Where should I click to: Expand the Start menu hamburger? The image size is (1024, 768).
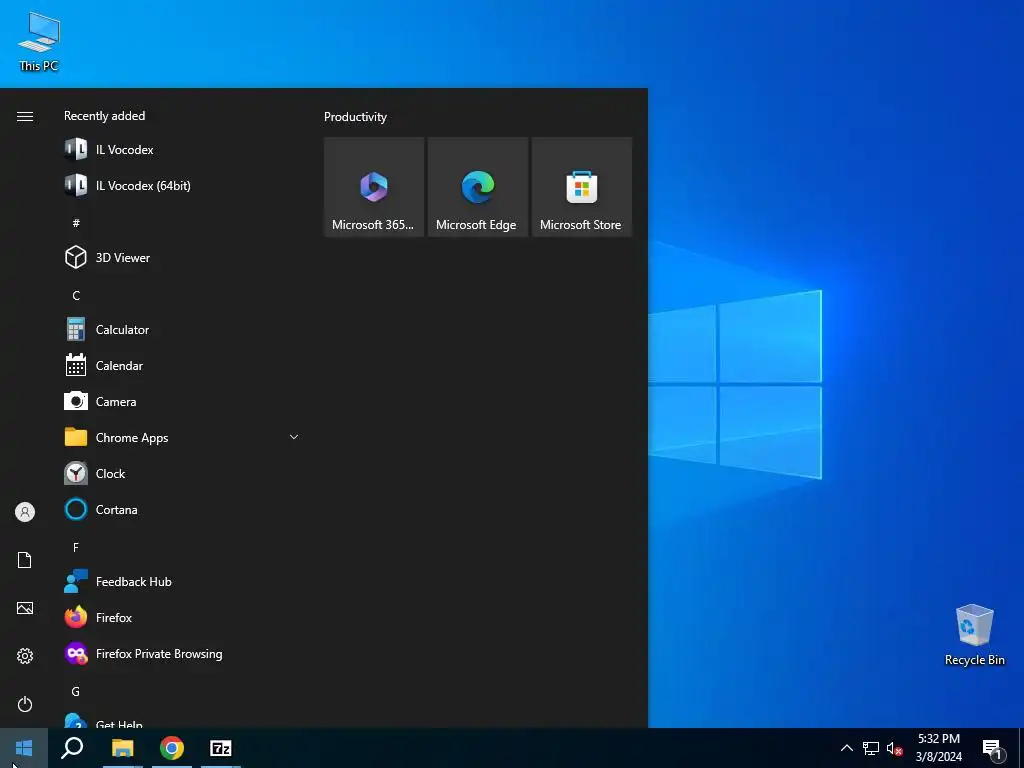click(25, 116)
